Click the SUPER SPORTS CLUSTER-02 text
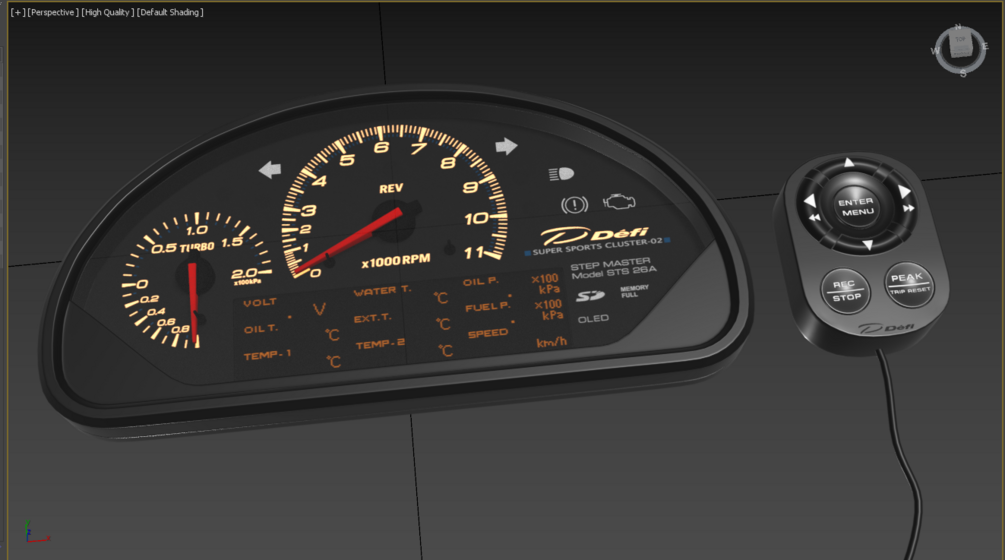 coord(597,246)
